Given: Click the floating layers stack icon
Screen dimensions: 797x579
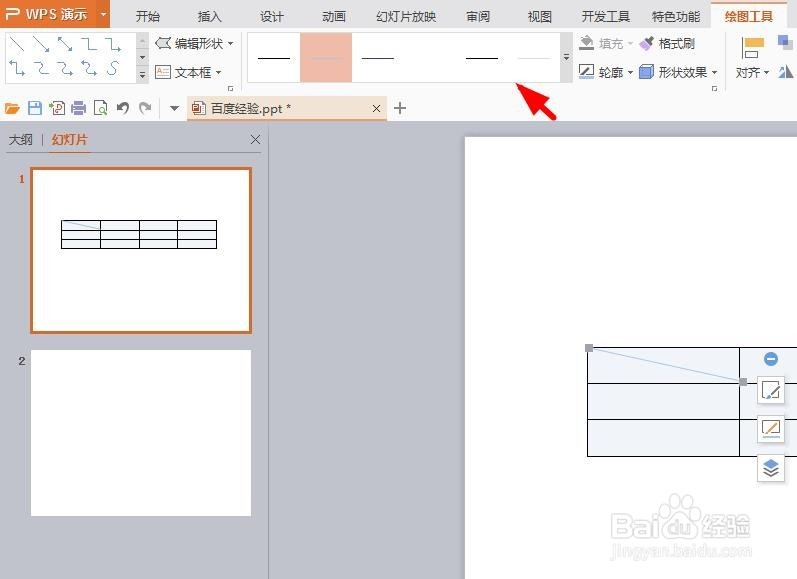Looking at the screenshot, I should coord(771,468).
